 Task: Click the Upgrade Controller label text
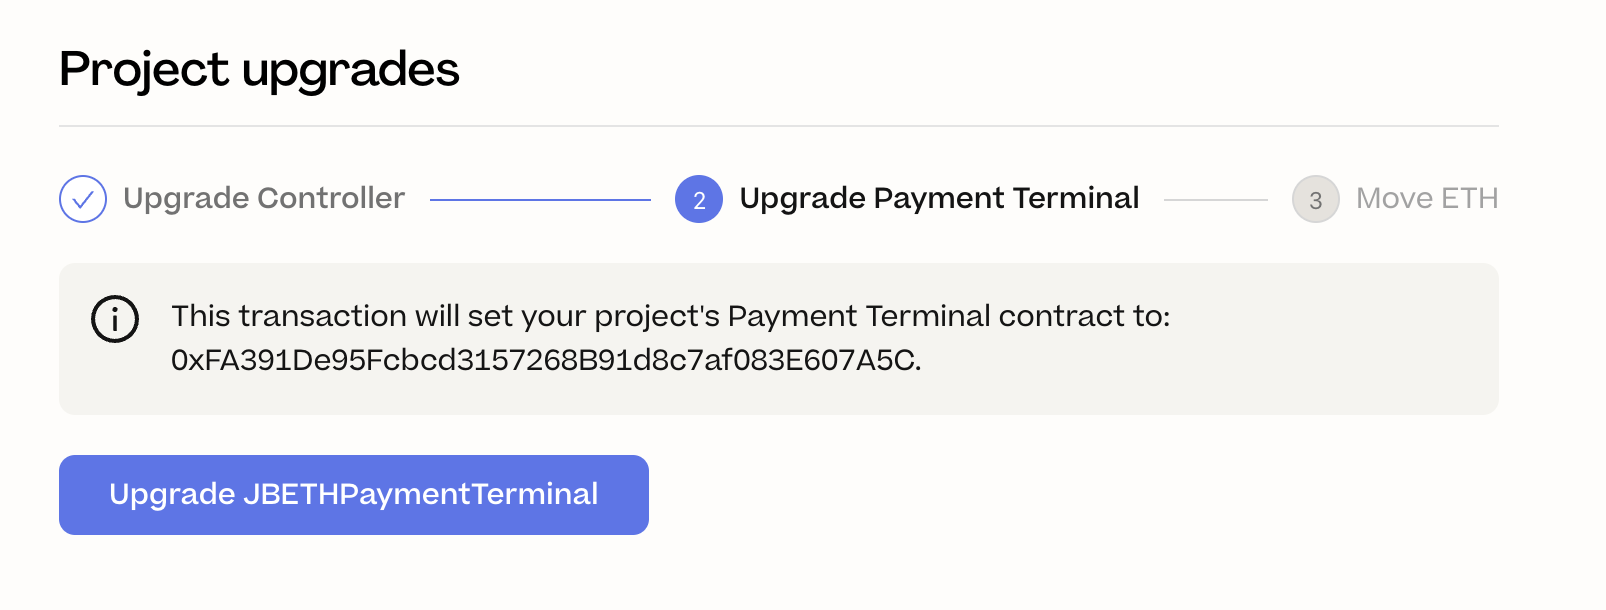point(263,199)
